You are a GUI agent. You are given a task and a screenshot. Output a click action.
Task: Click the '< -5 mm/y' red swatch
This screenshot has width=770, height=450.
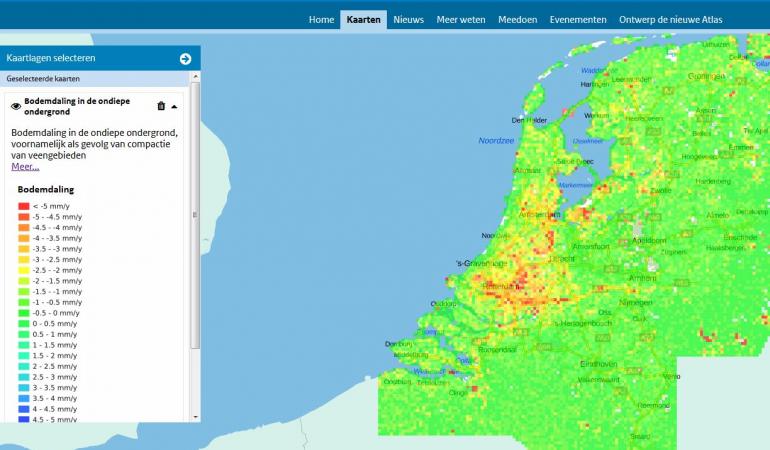(24, 206)
